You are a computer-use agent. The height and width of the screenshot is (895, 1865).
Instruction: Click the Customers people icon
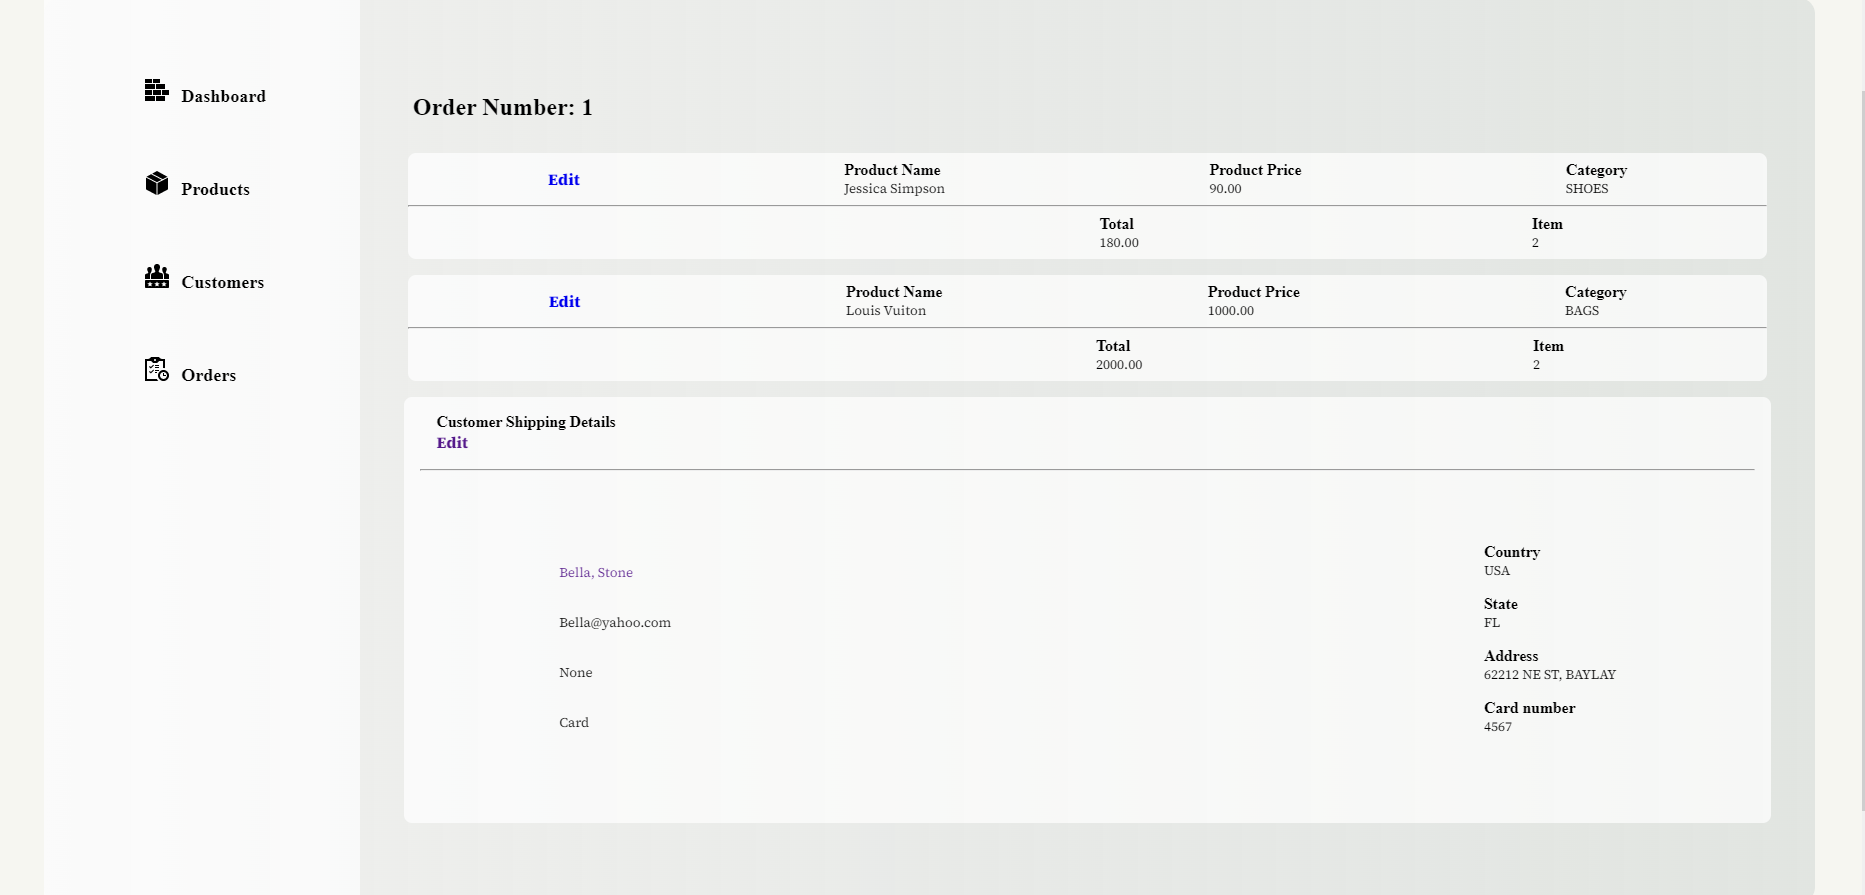tap(156, 276)
